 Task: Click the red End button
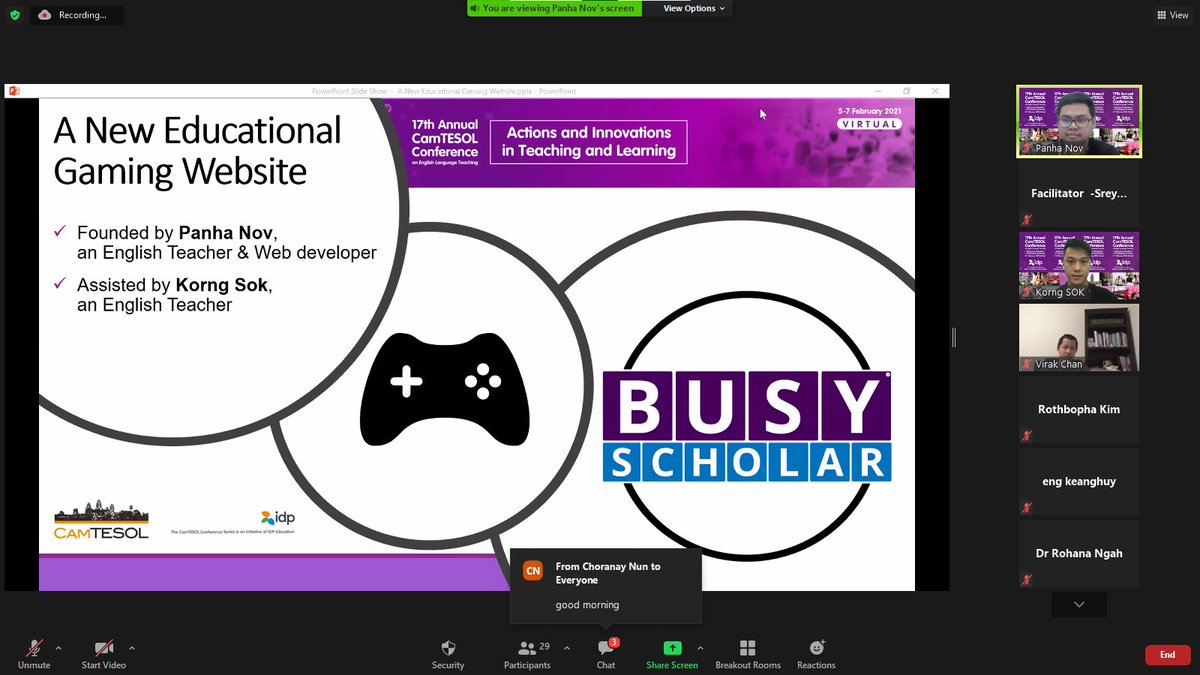point(1167,655)
